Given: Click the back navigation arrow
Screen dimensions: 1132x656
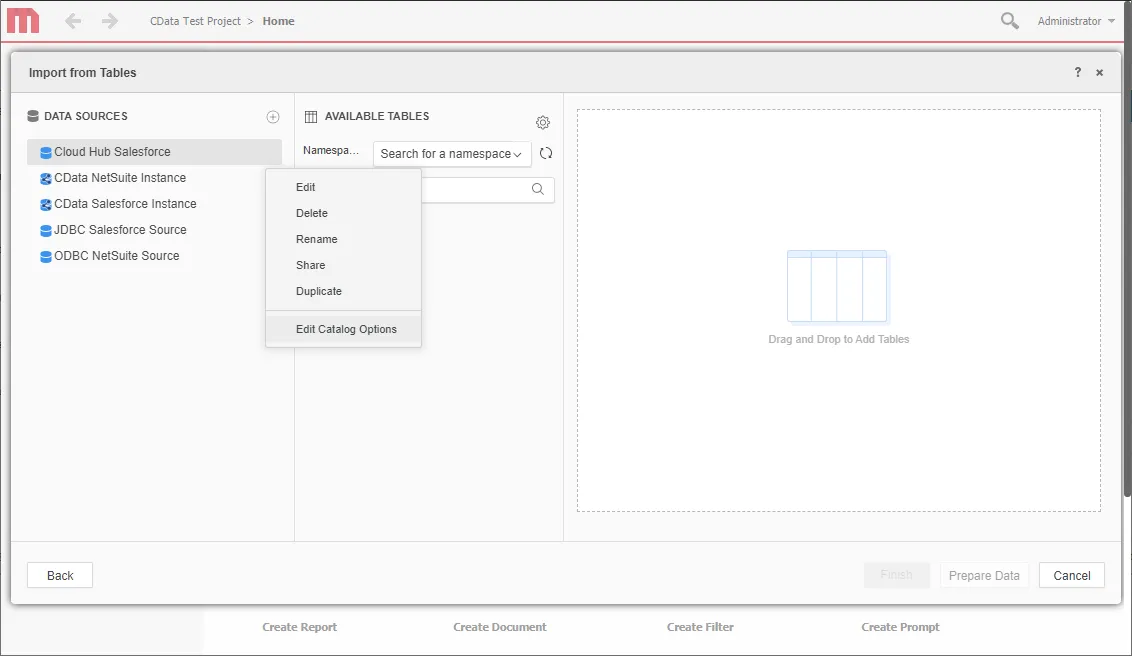Looking at the screenshot, I should tap(72, 20).
